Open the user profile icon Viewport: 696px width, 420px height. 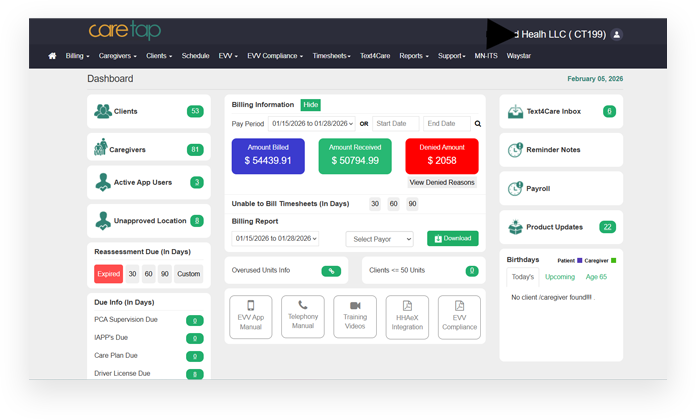point(616,34)
